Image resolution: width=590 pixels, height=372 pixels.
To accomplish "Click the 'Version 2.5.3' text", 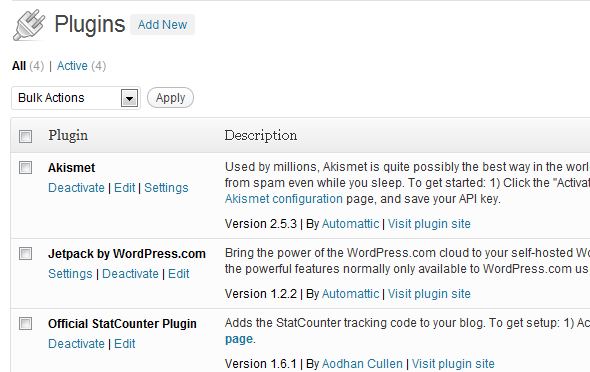I will click(261, 224).
